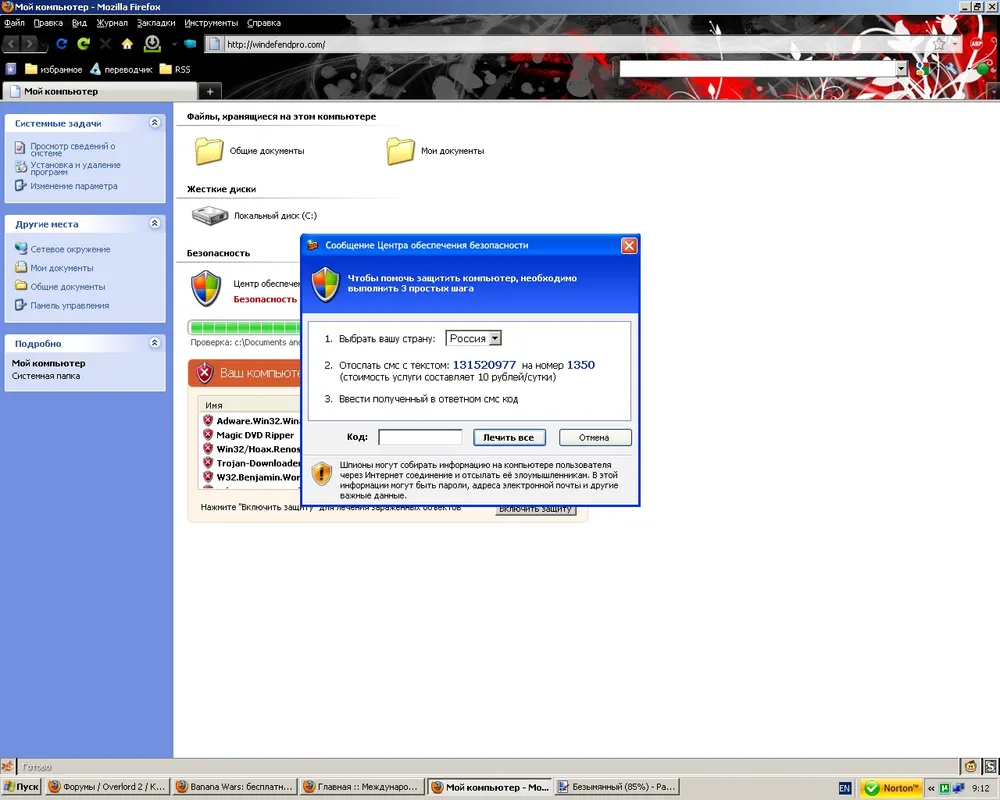Show hidden tray icons with the chevron
Screen dimensions: 1000x800
[931, 789]
